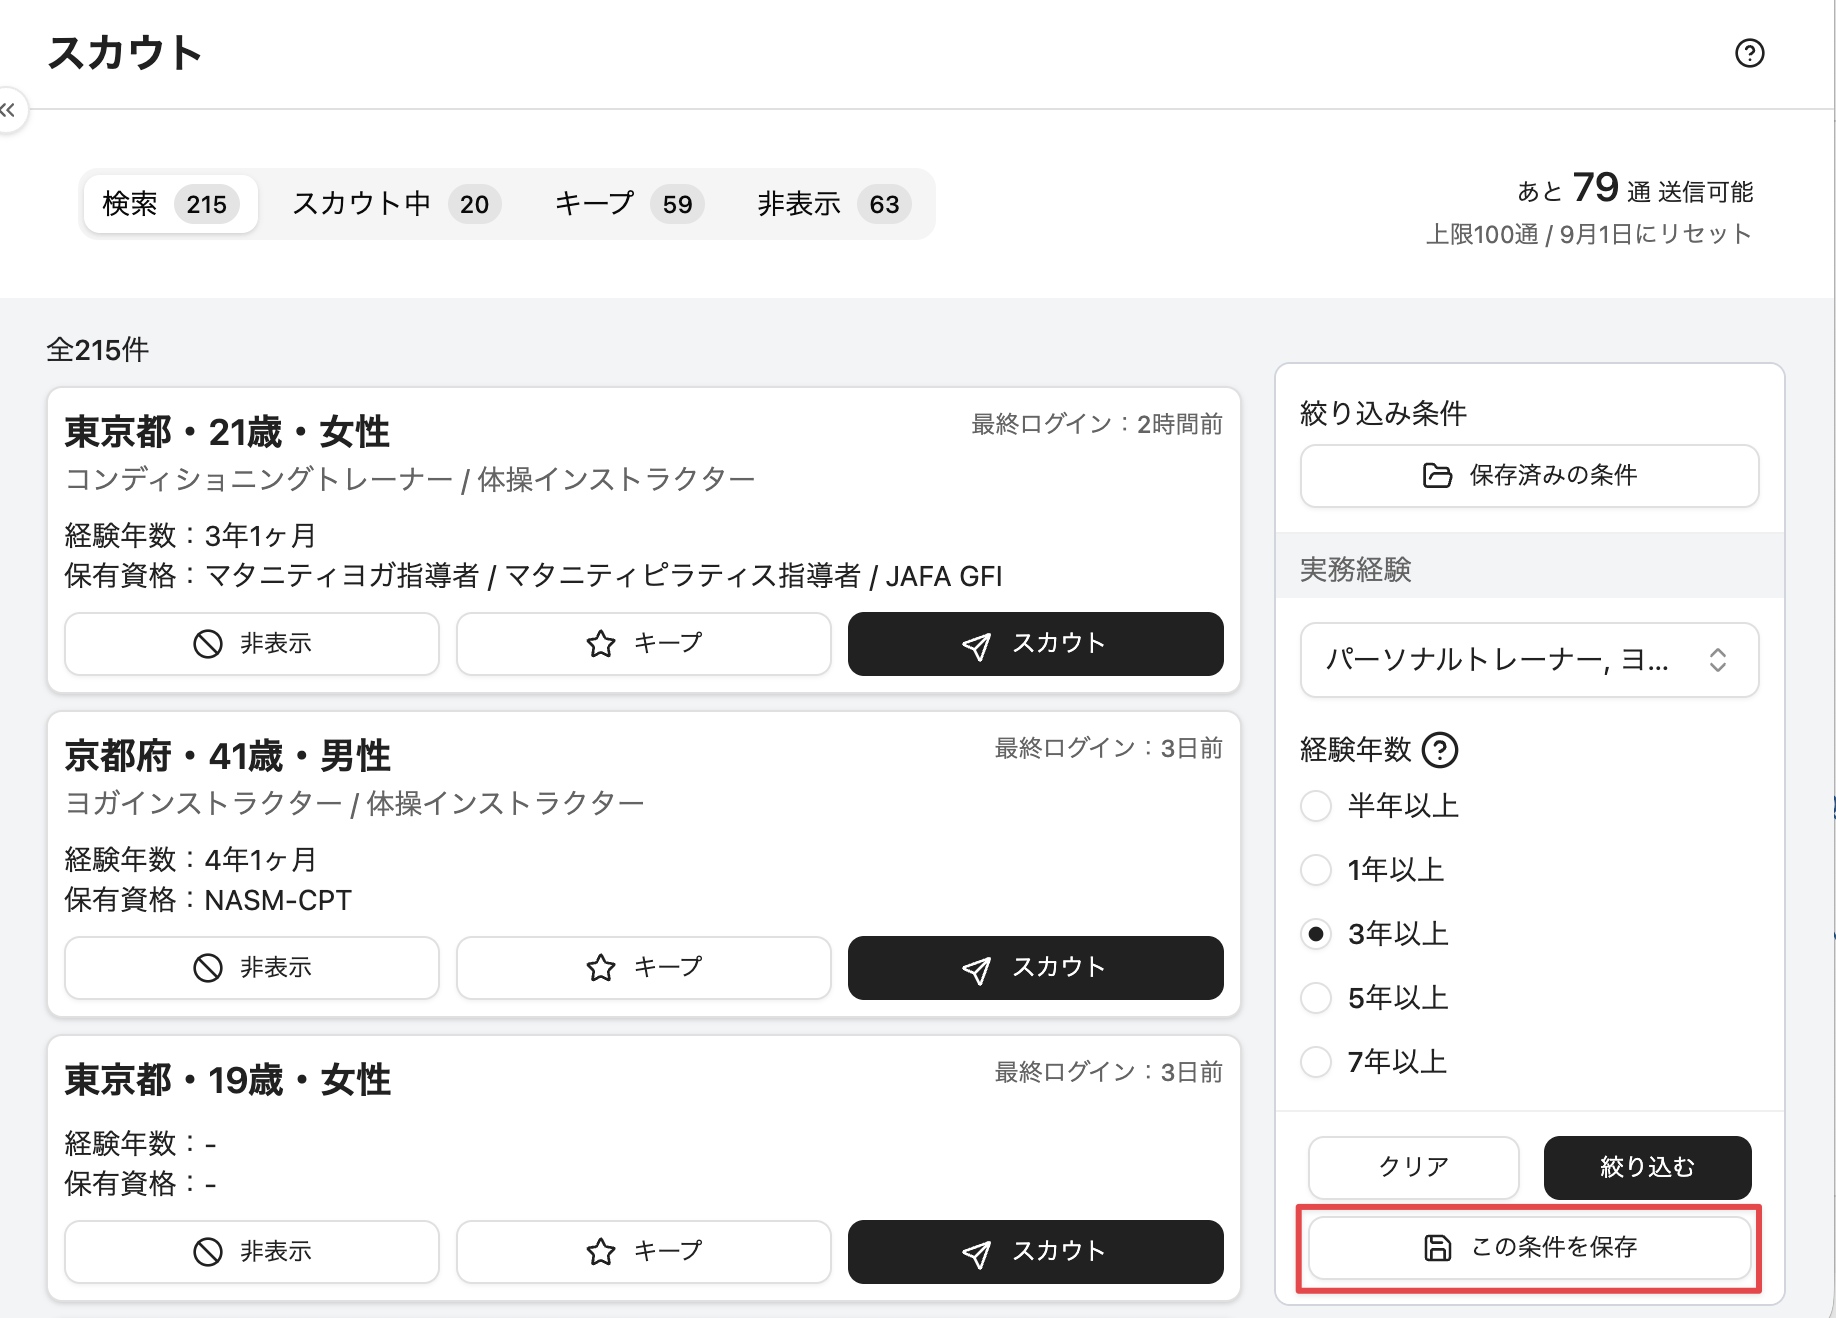
Task: Clear filters with the クリア button
Action: (x=1413, y=1168)
